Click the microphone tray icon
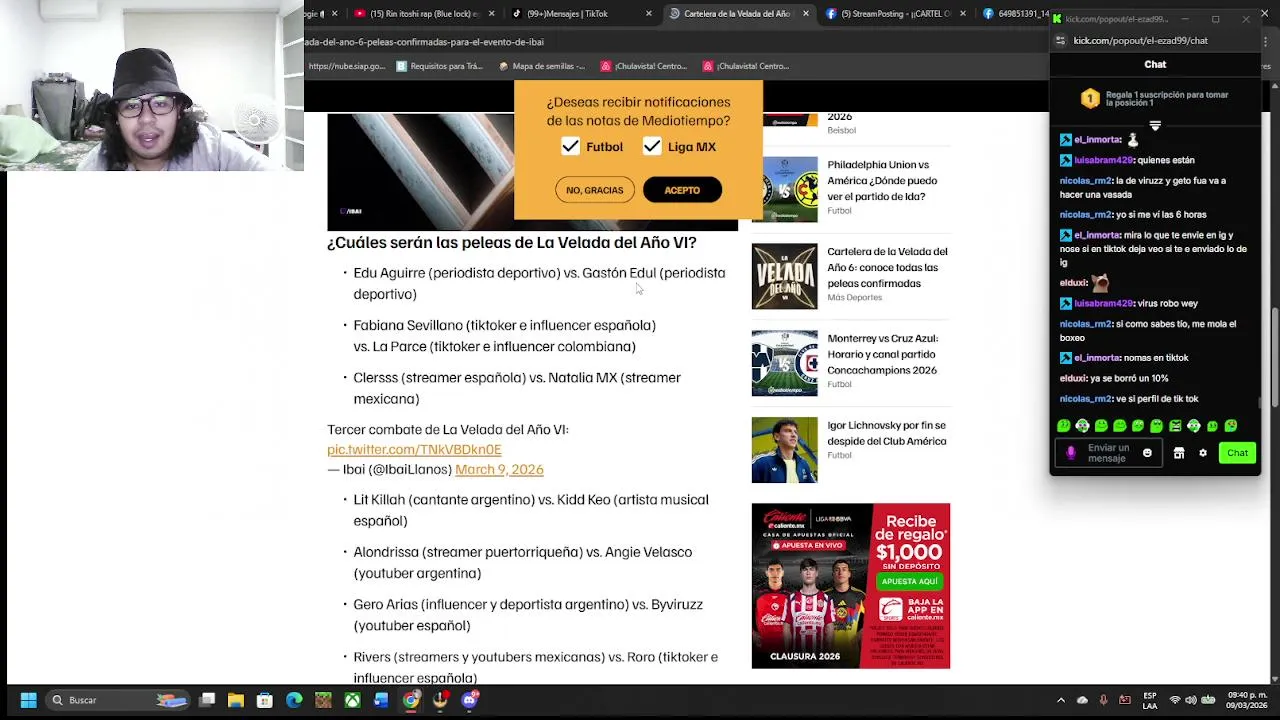 [x=1103, y=700]
